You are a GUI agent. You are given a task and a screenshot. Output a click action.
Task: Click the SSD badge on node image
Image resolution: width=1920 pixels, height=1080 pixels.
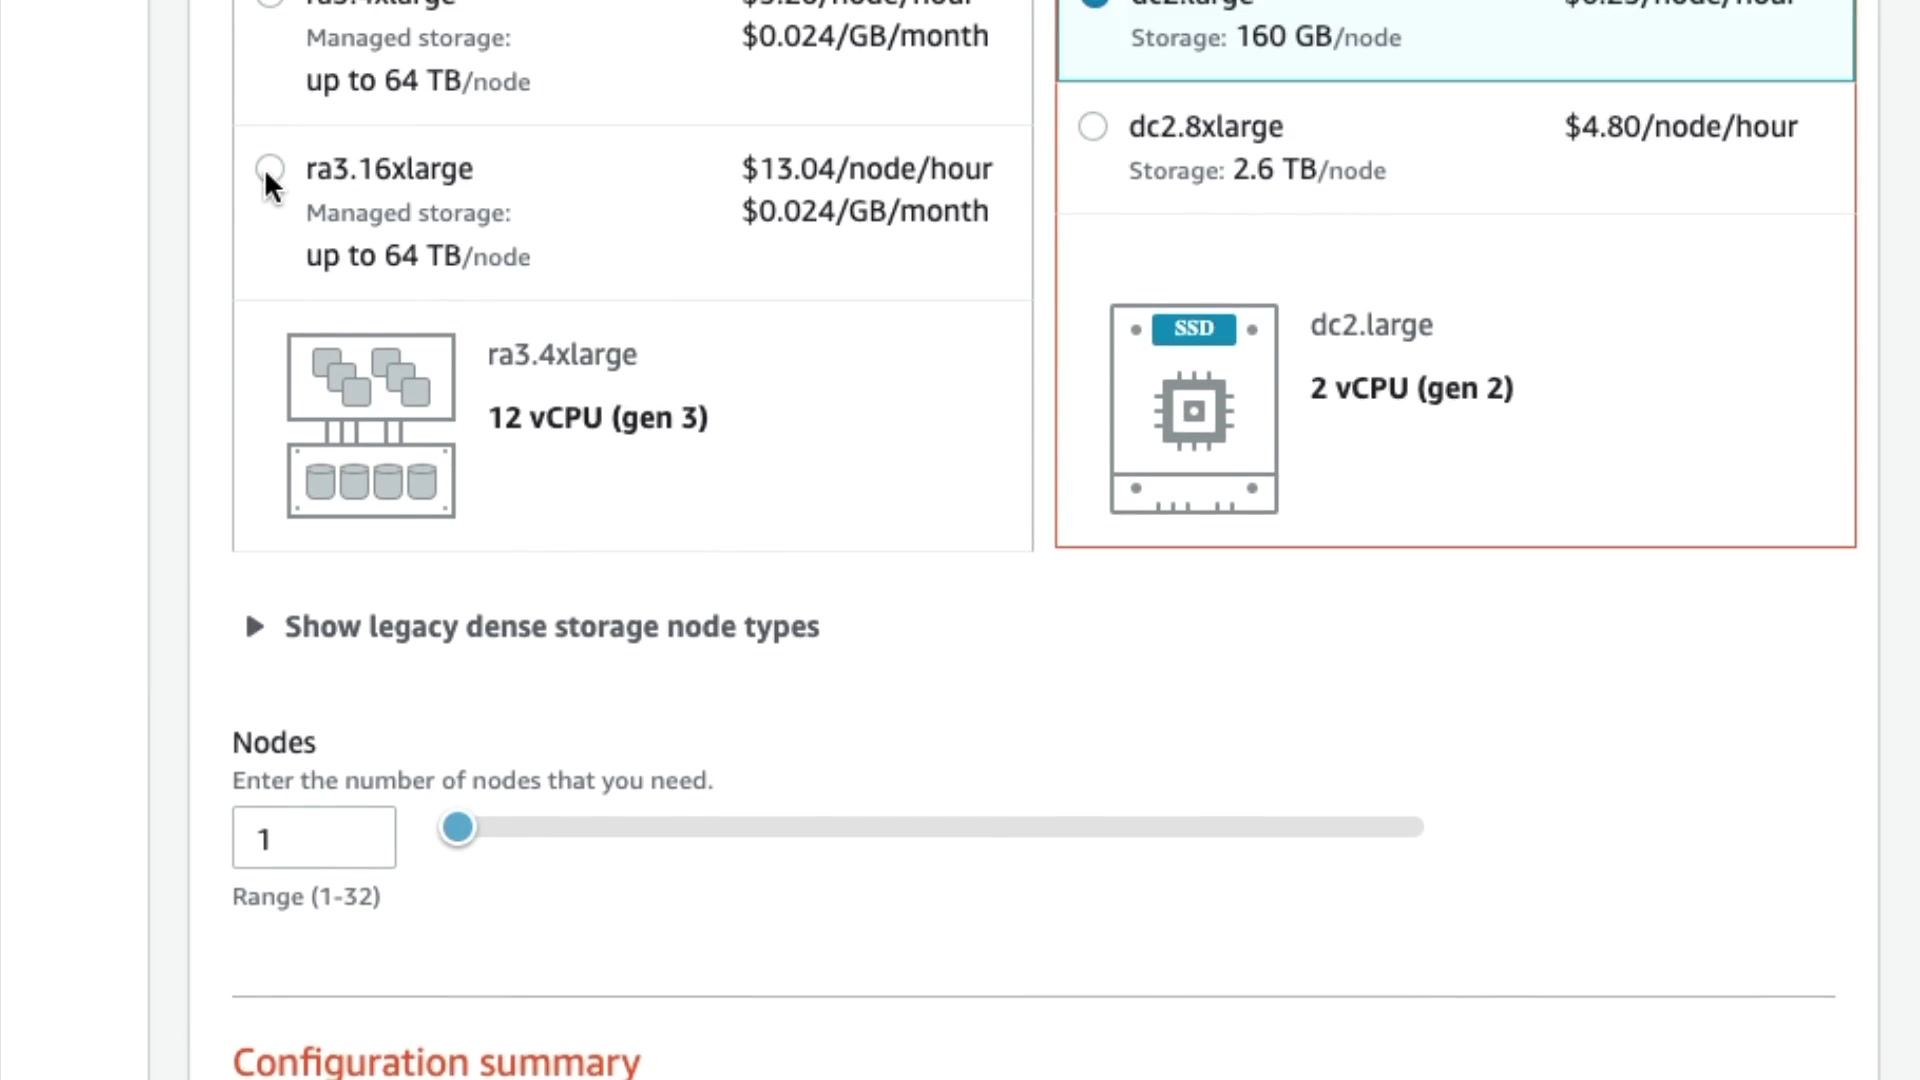[x=1193, y=329]
